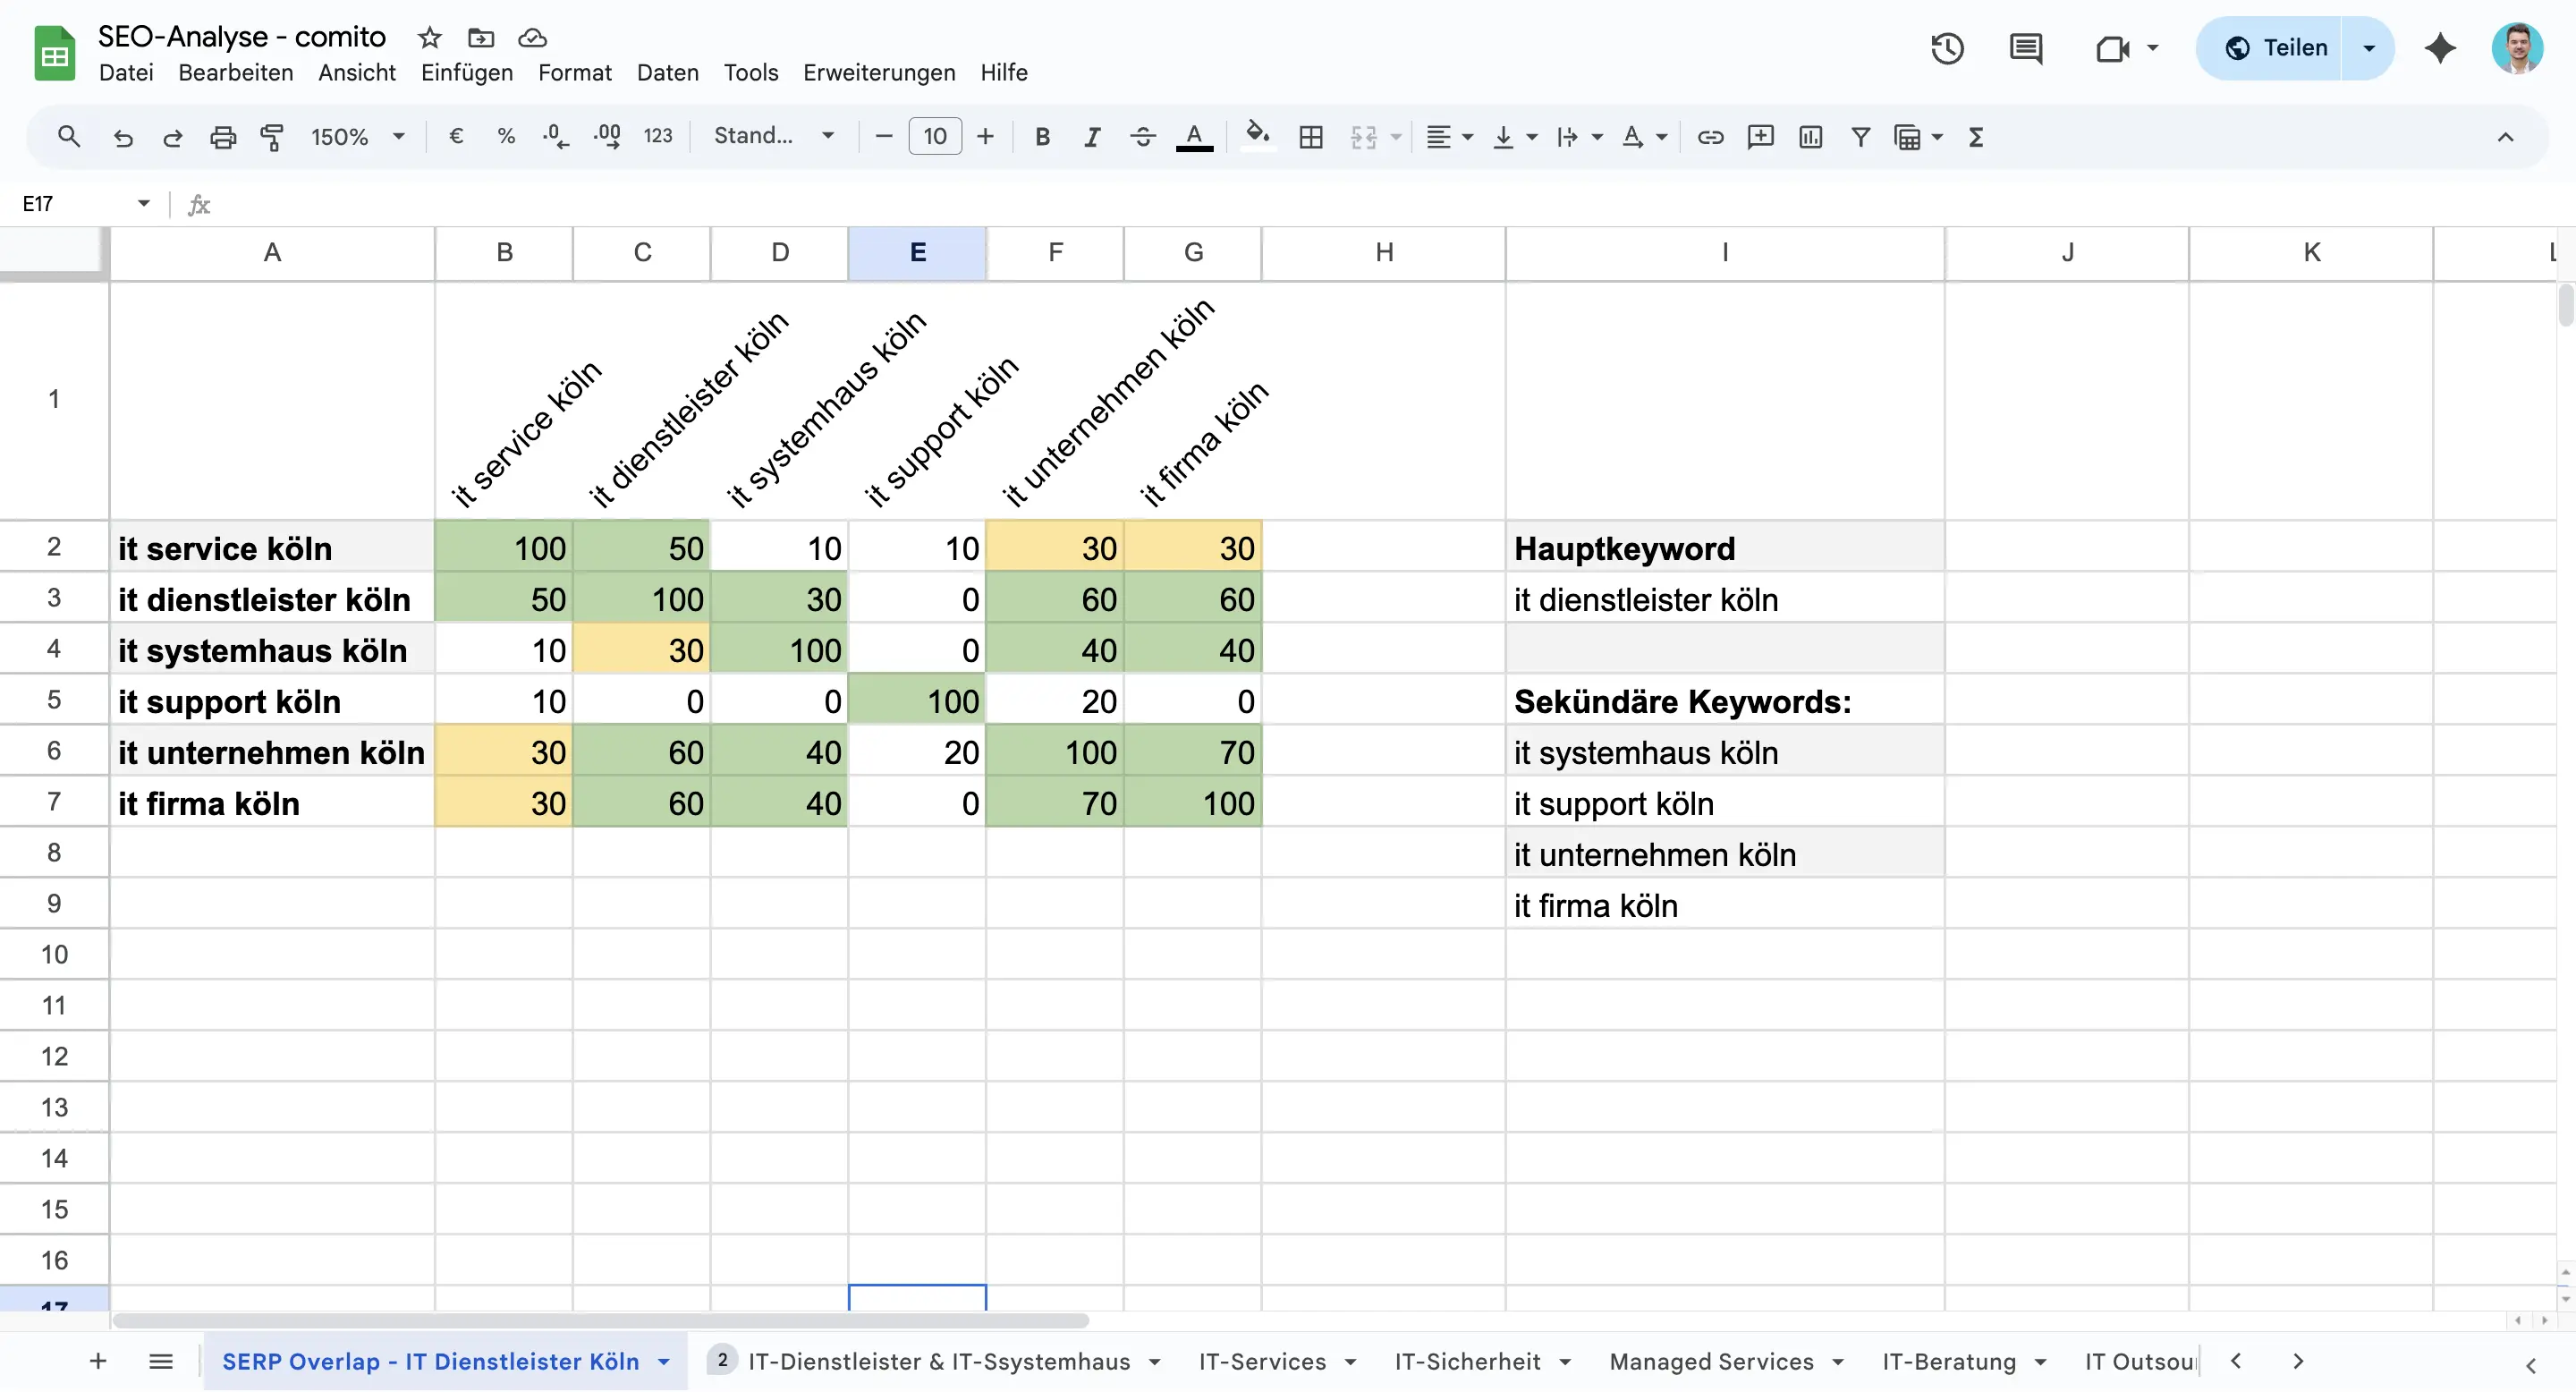Open the Erweiterungen menu
2576x1392 pixels.
[x=878, y=73]
